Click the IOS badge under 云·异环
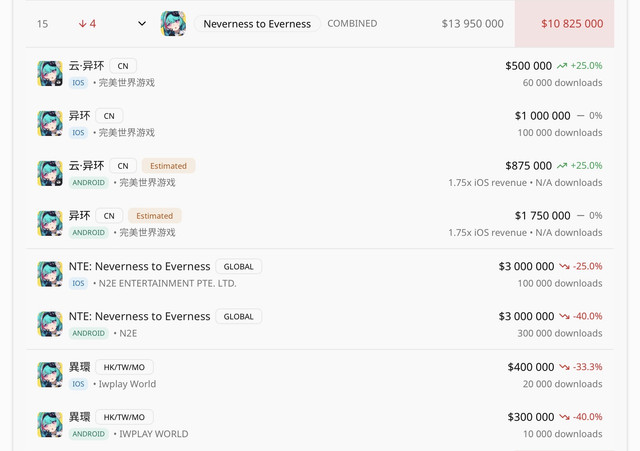The width and height of the screenshot is (640, 451). [x=78, y=83]
